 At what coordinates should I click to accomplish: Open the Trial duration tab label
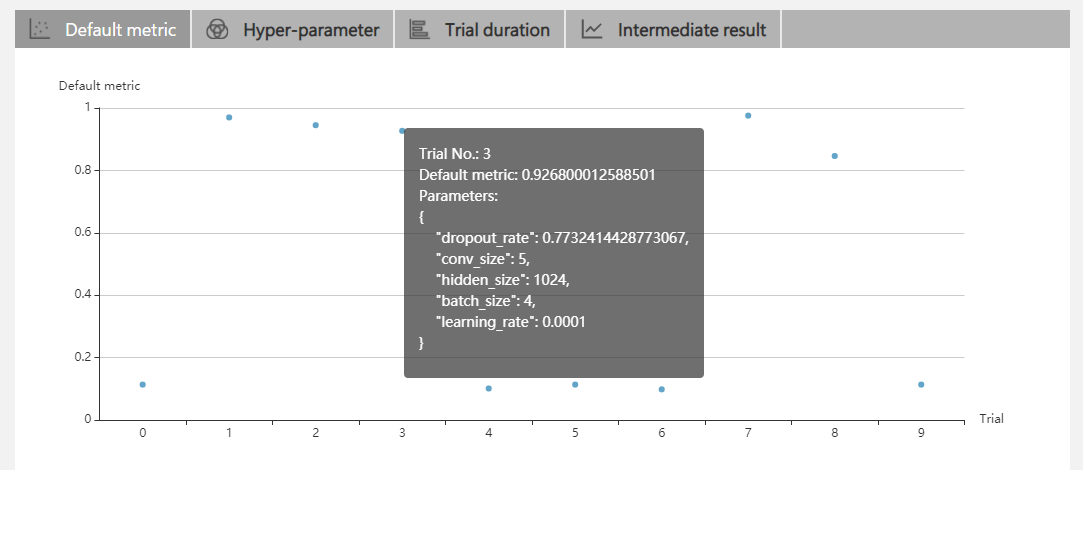click(497, 30)
